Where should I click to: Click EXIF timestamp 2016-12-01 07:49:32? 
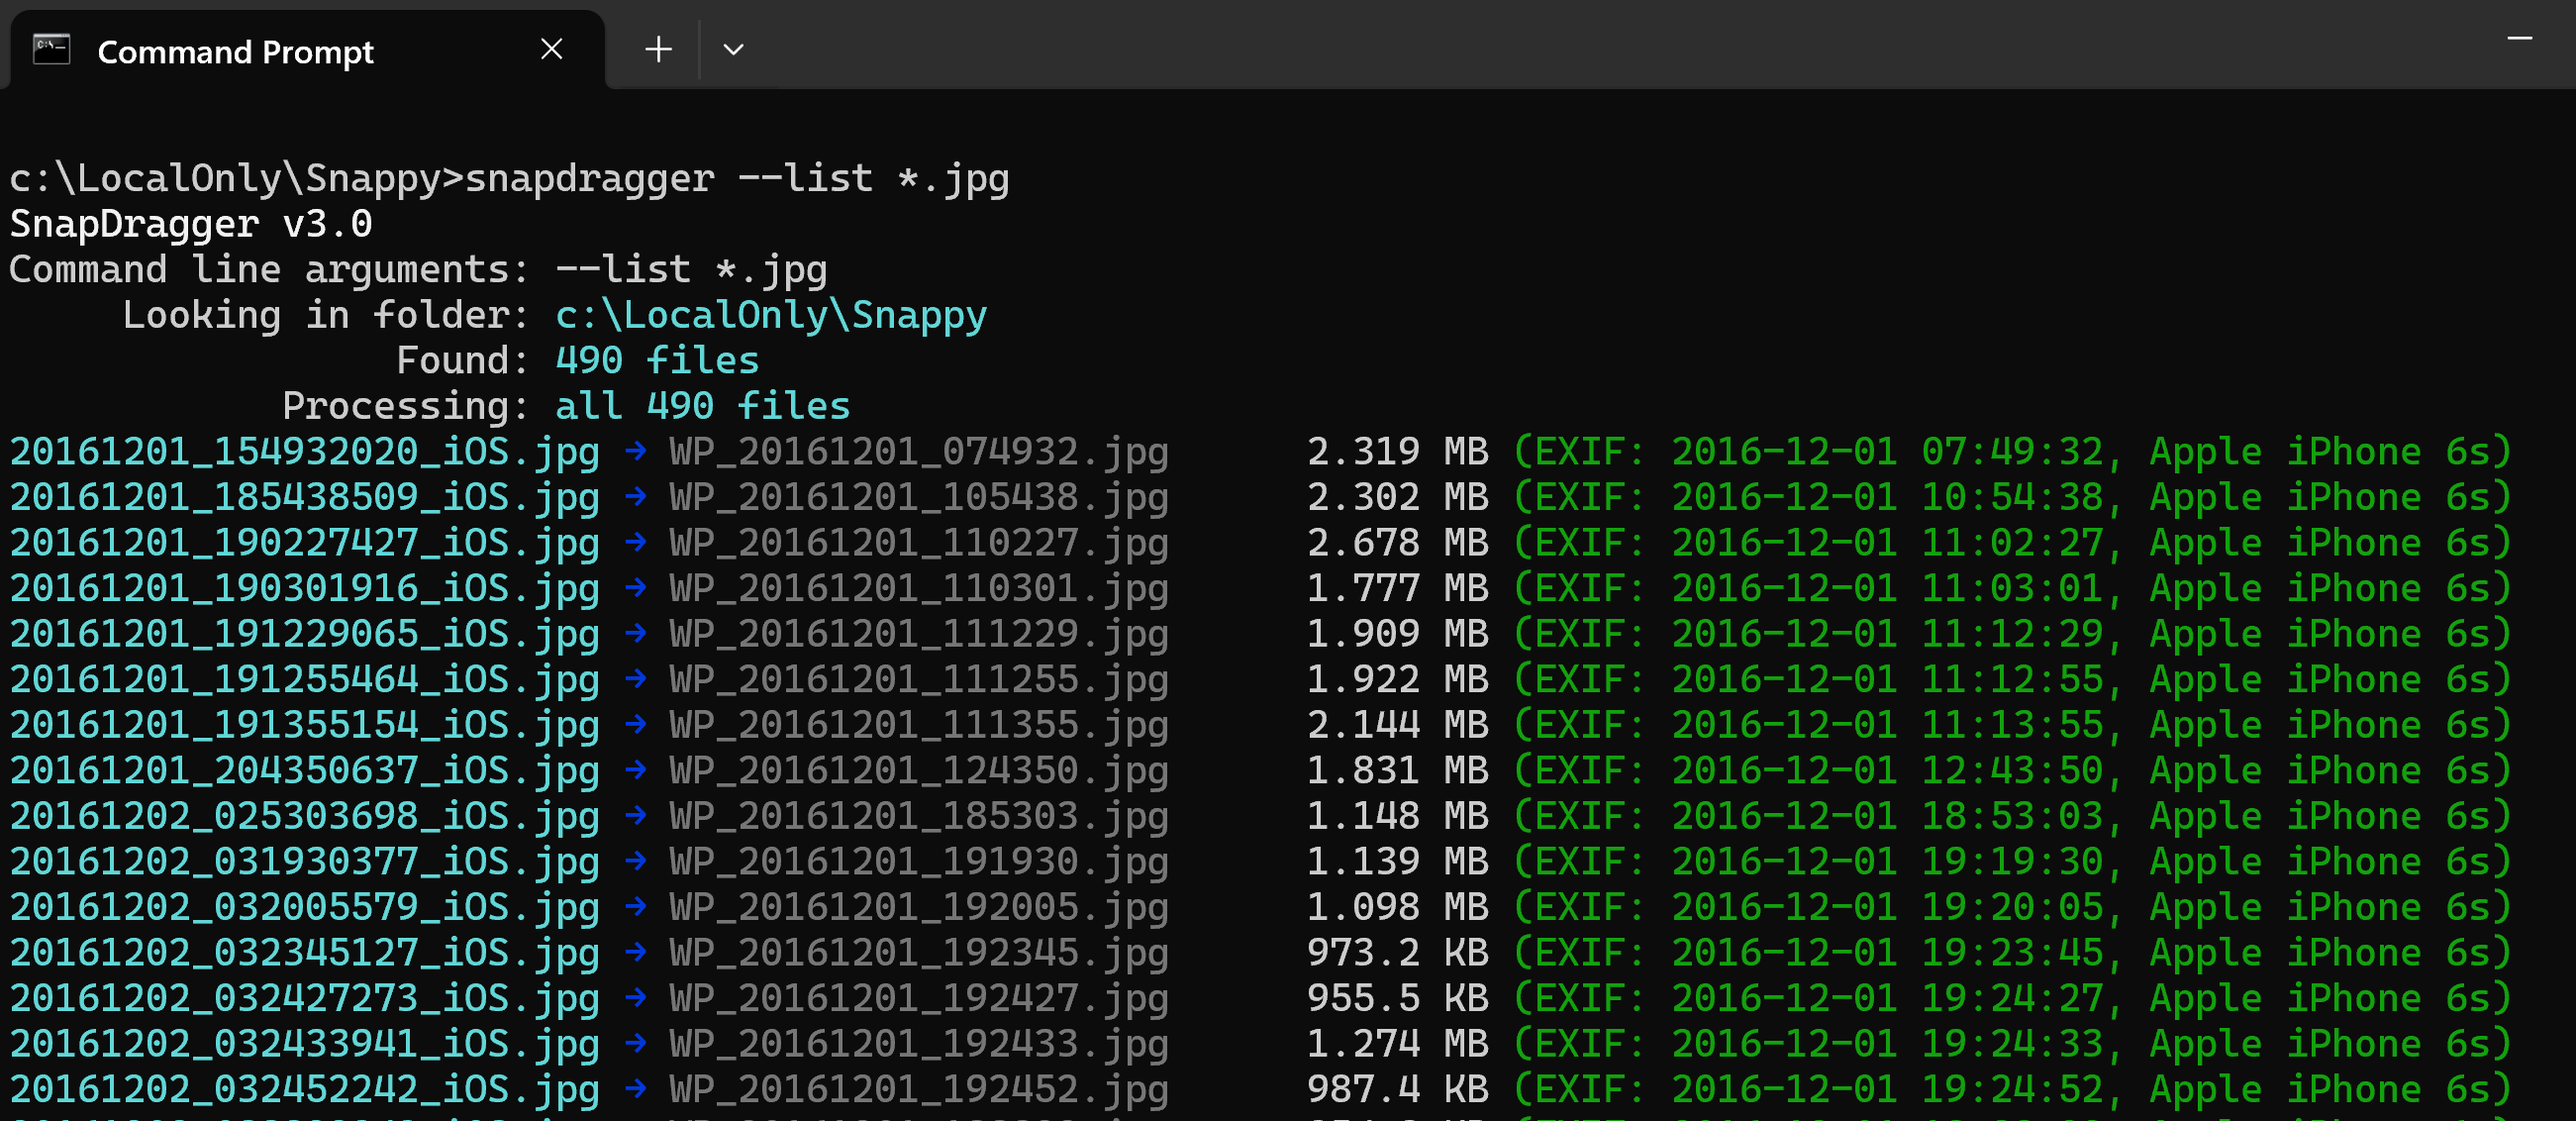[x=1888, y=451]
